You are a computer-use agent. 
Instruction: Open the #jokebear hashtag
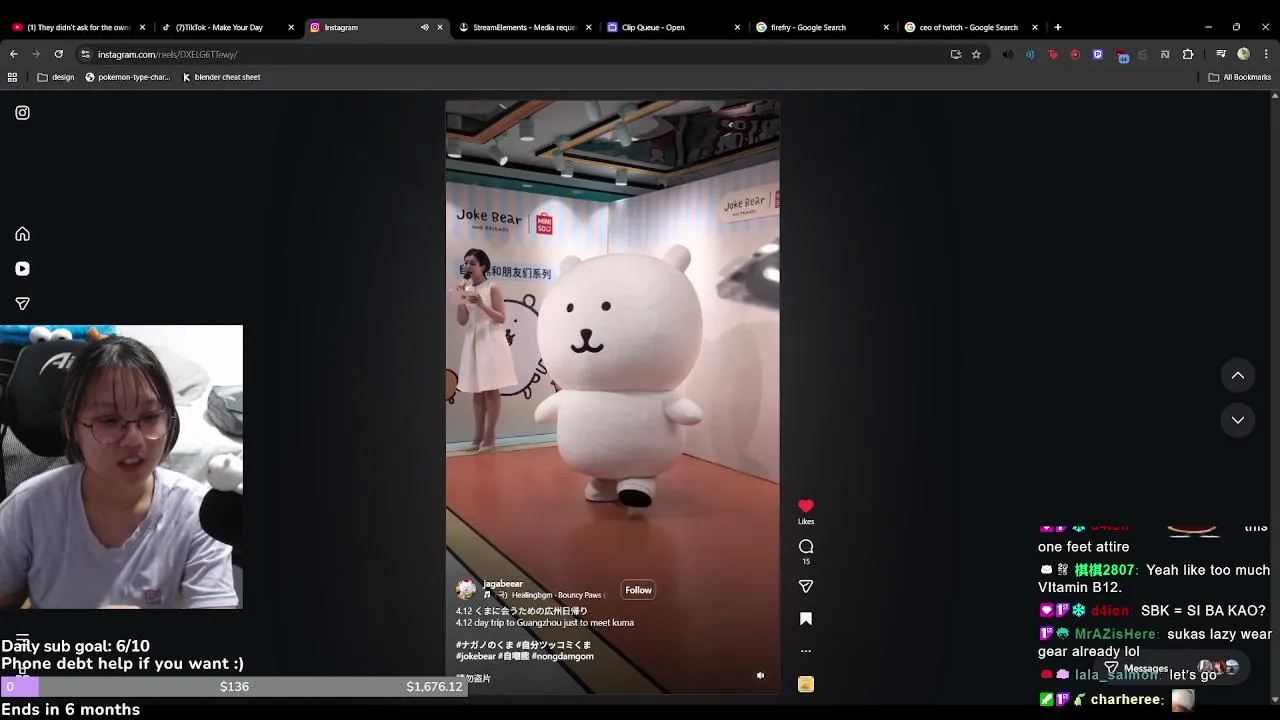476,656
